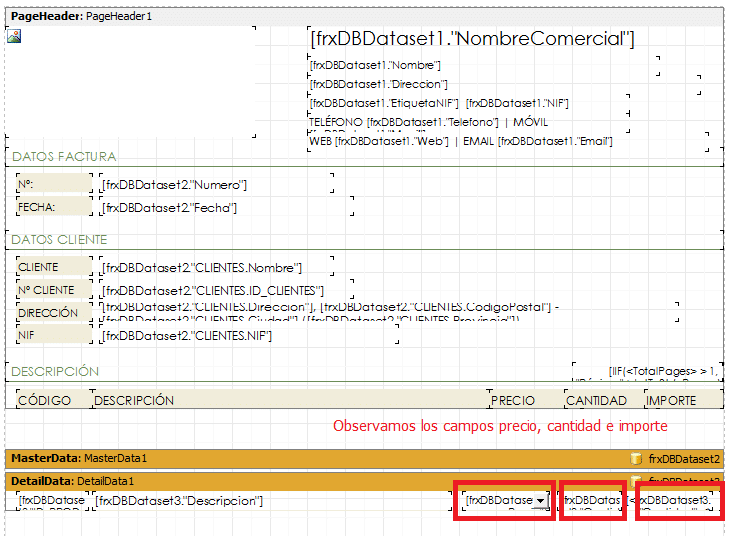The image size is (729, 536).
Task: Select the DIRECCIÓN label box
Action: 54,312
